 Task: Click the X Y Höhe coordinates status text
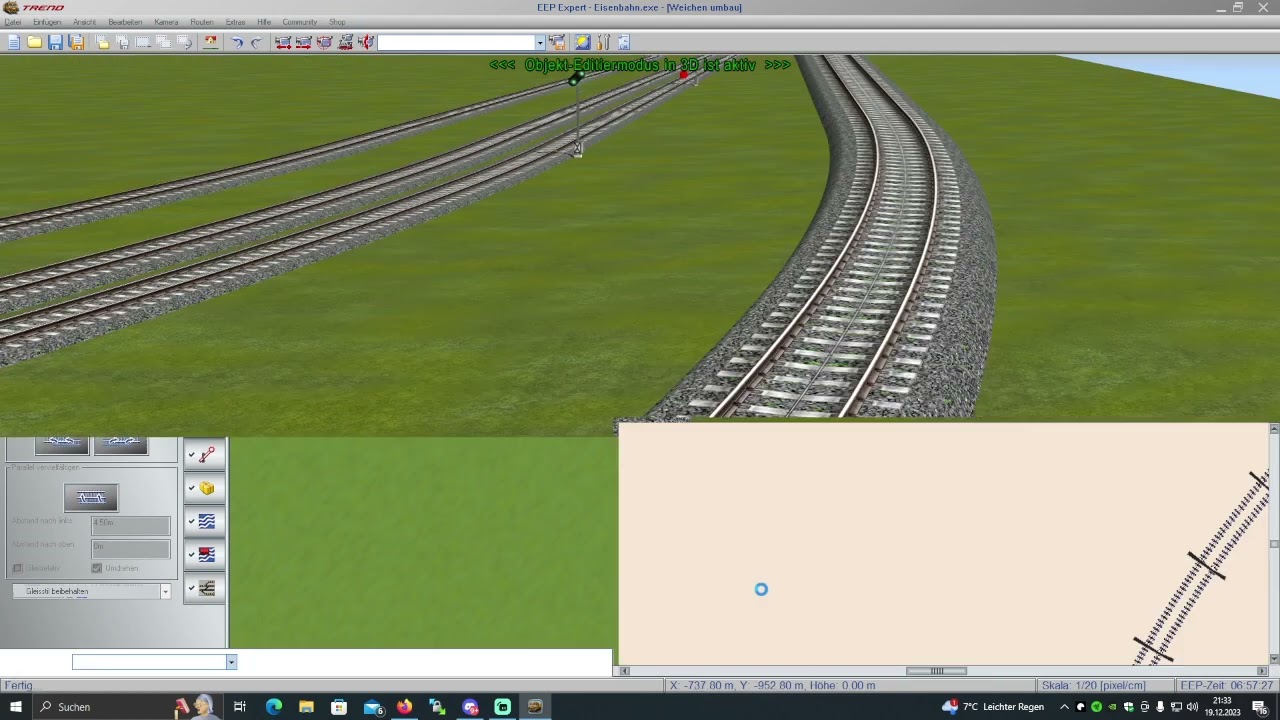(773, 685)
